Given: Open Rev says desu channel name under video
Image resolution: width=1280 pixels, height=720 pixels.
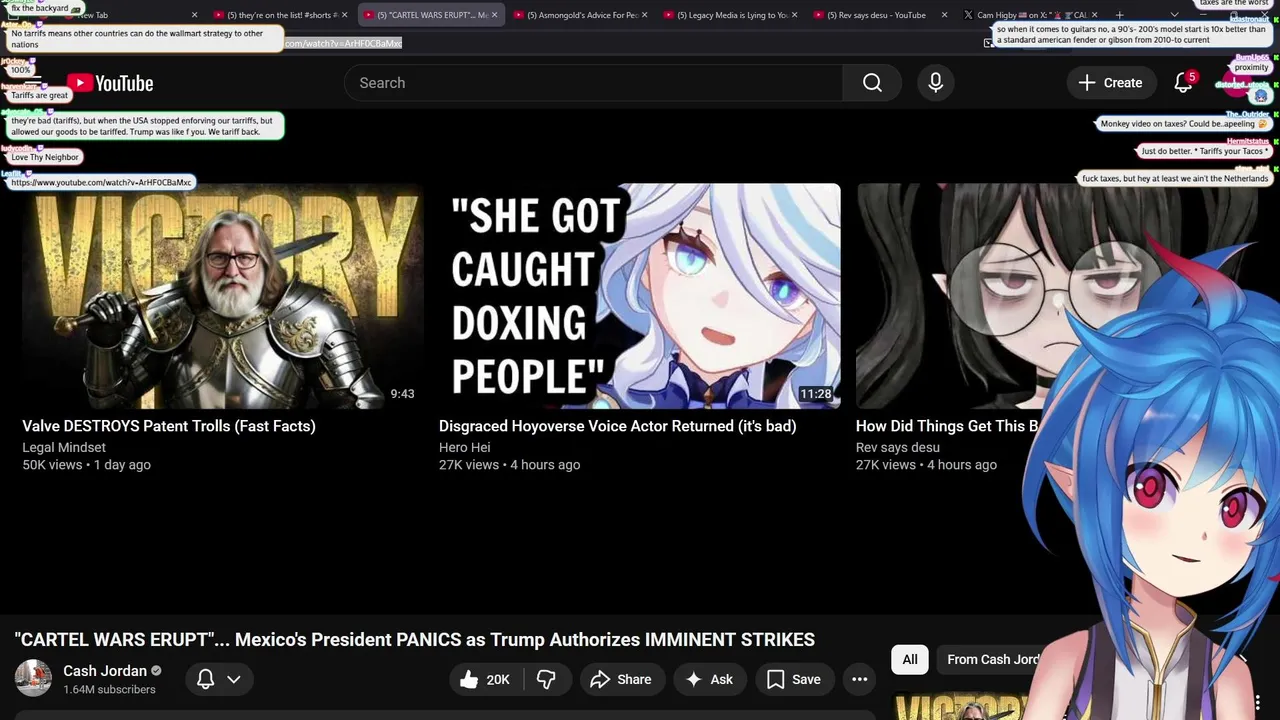Looking at the screenshot, I should [897, 447].
